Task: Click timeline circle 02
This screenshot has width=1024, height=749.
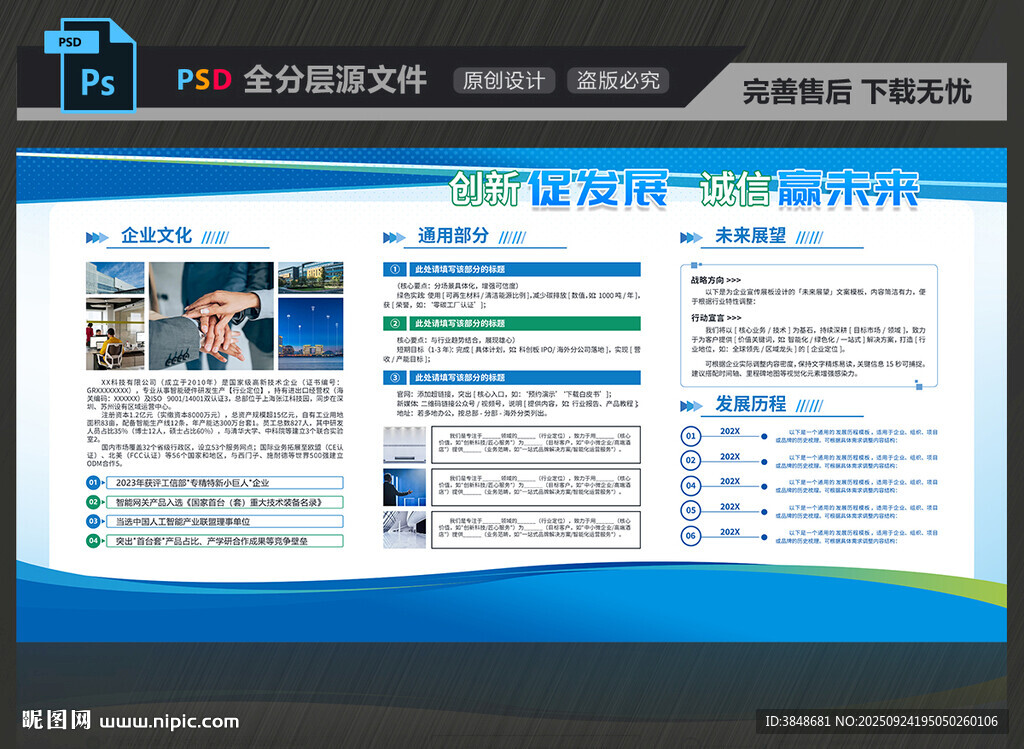Action: point(691,460)
